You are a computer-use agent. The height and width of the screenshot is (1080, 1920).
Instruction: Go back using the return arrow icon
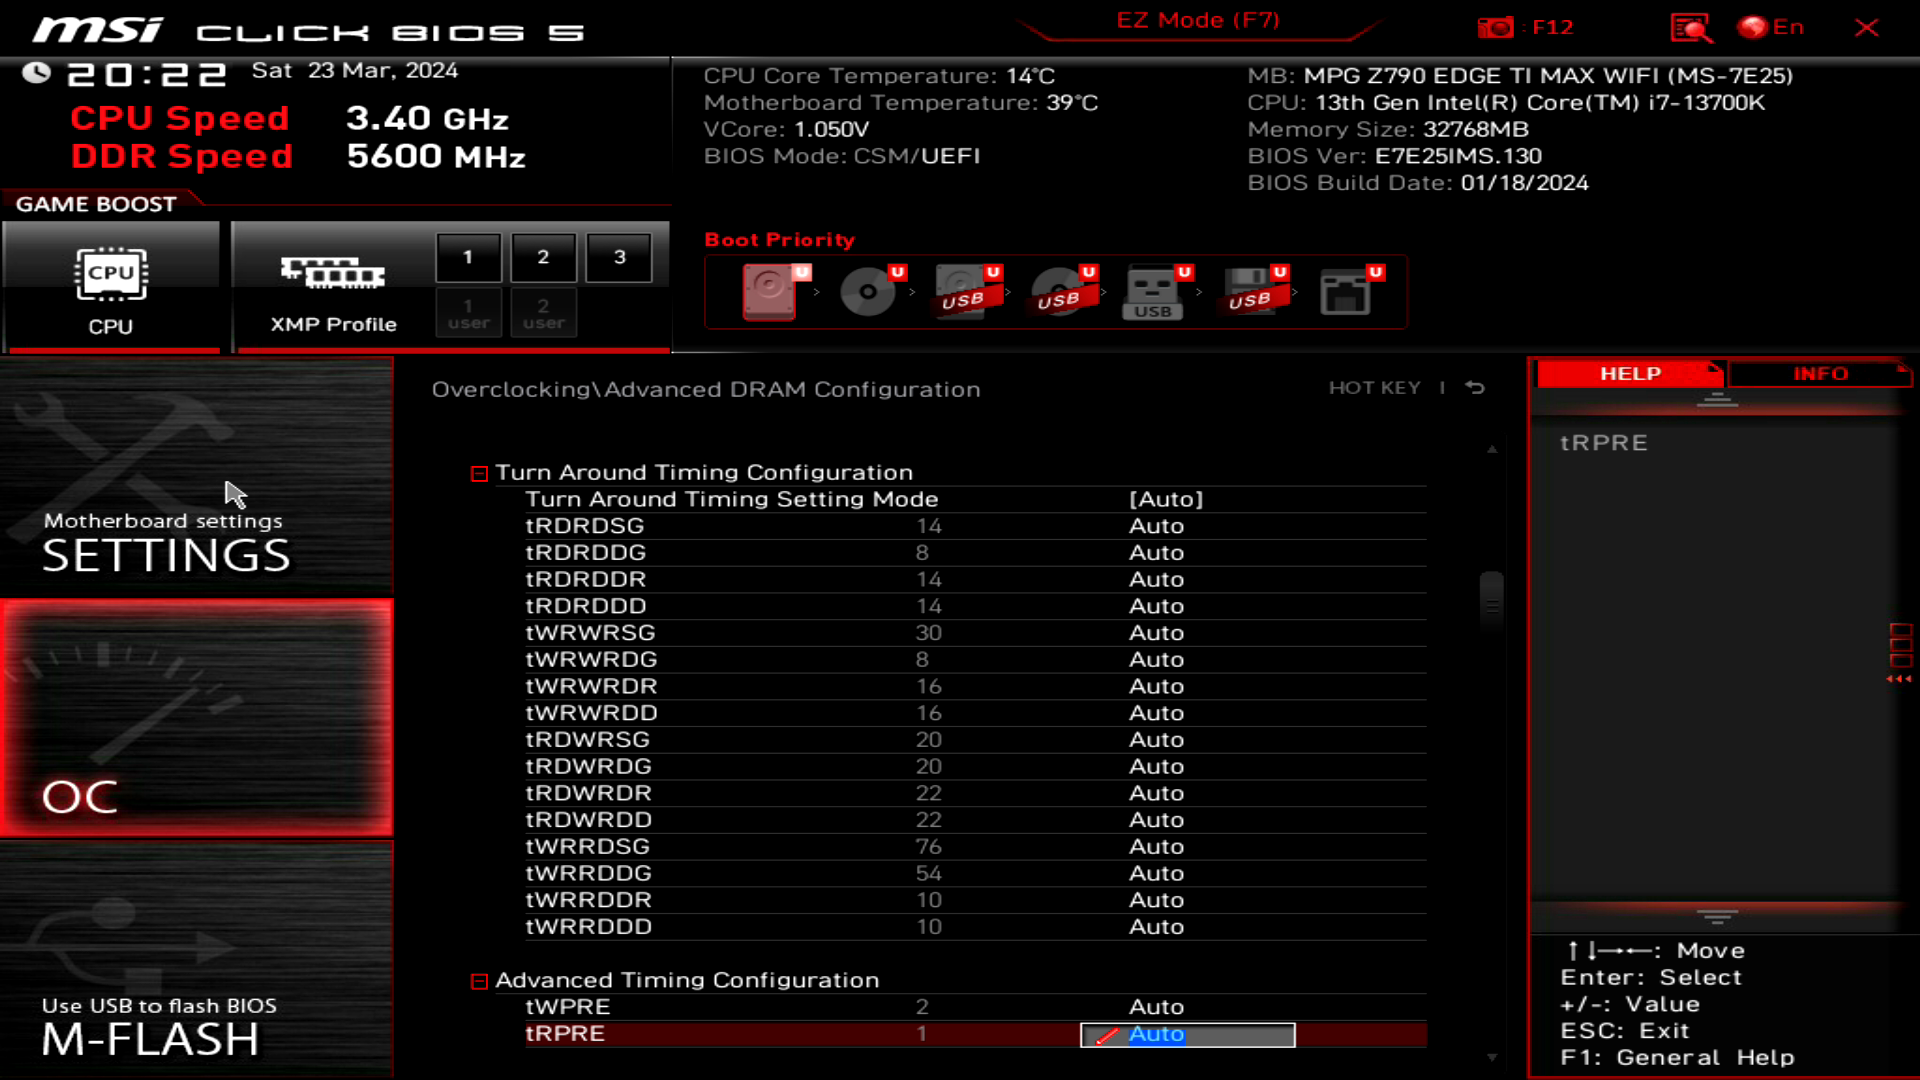[1475, 388]
